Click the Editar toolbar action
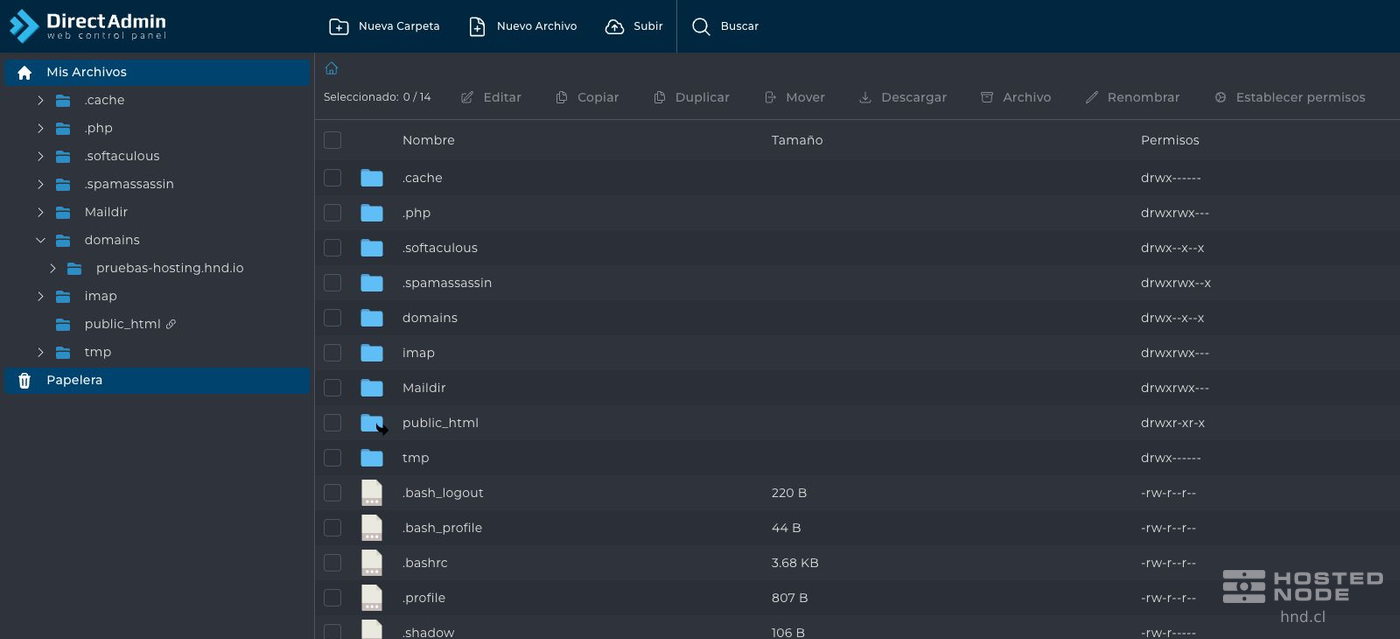Image resolution: width=1400 pixels, height=639 pixels. tap(491, 97)
